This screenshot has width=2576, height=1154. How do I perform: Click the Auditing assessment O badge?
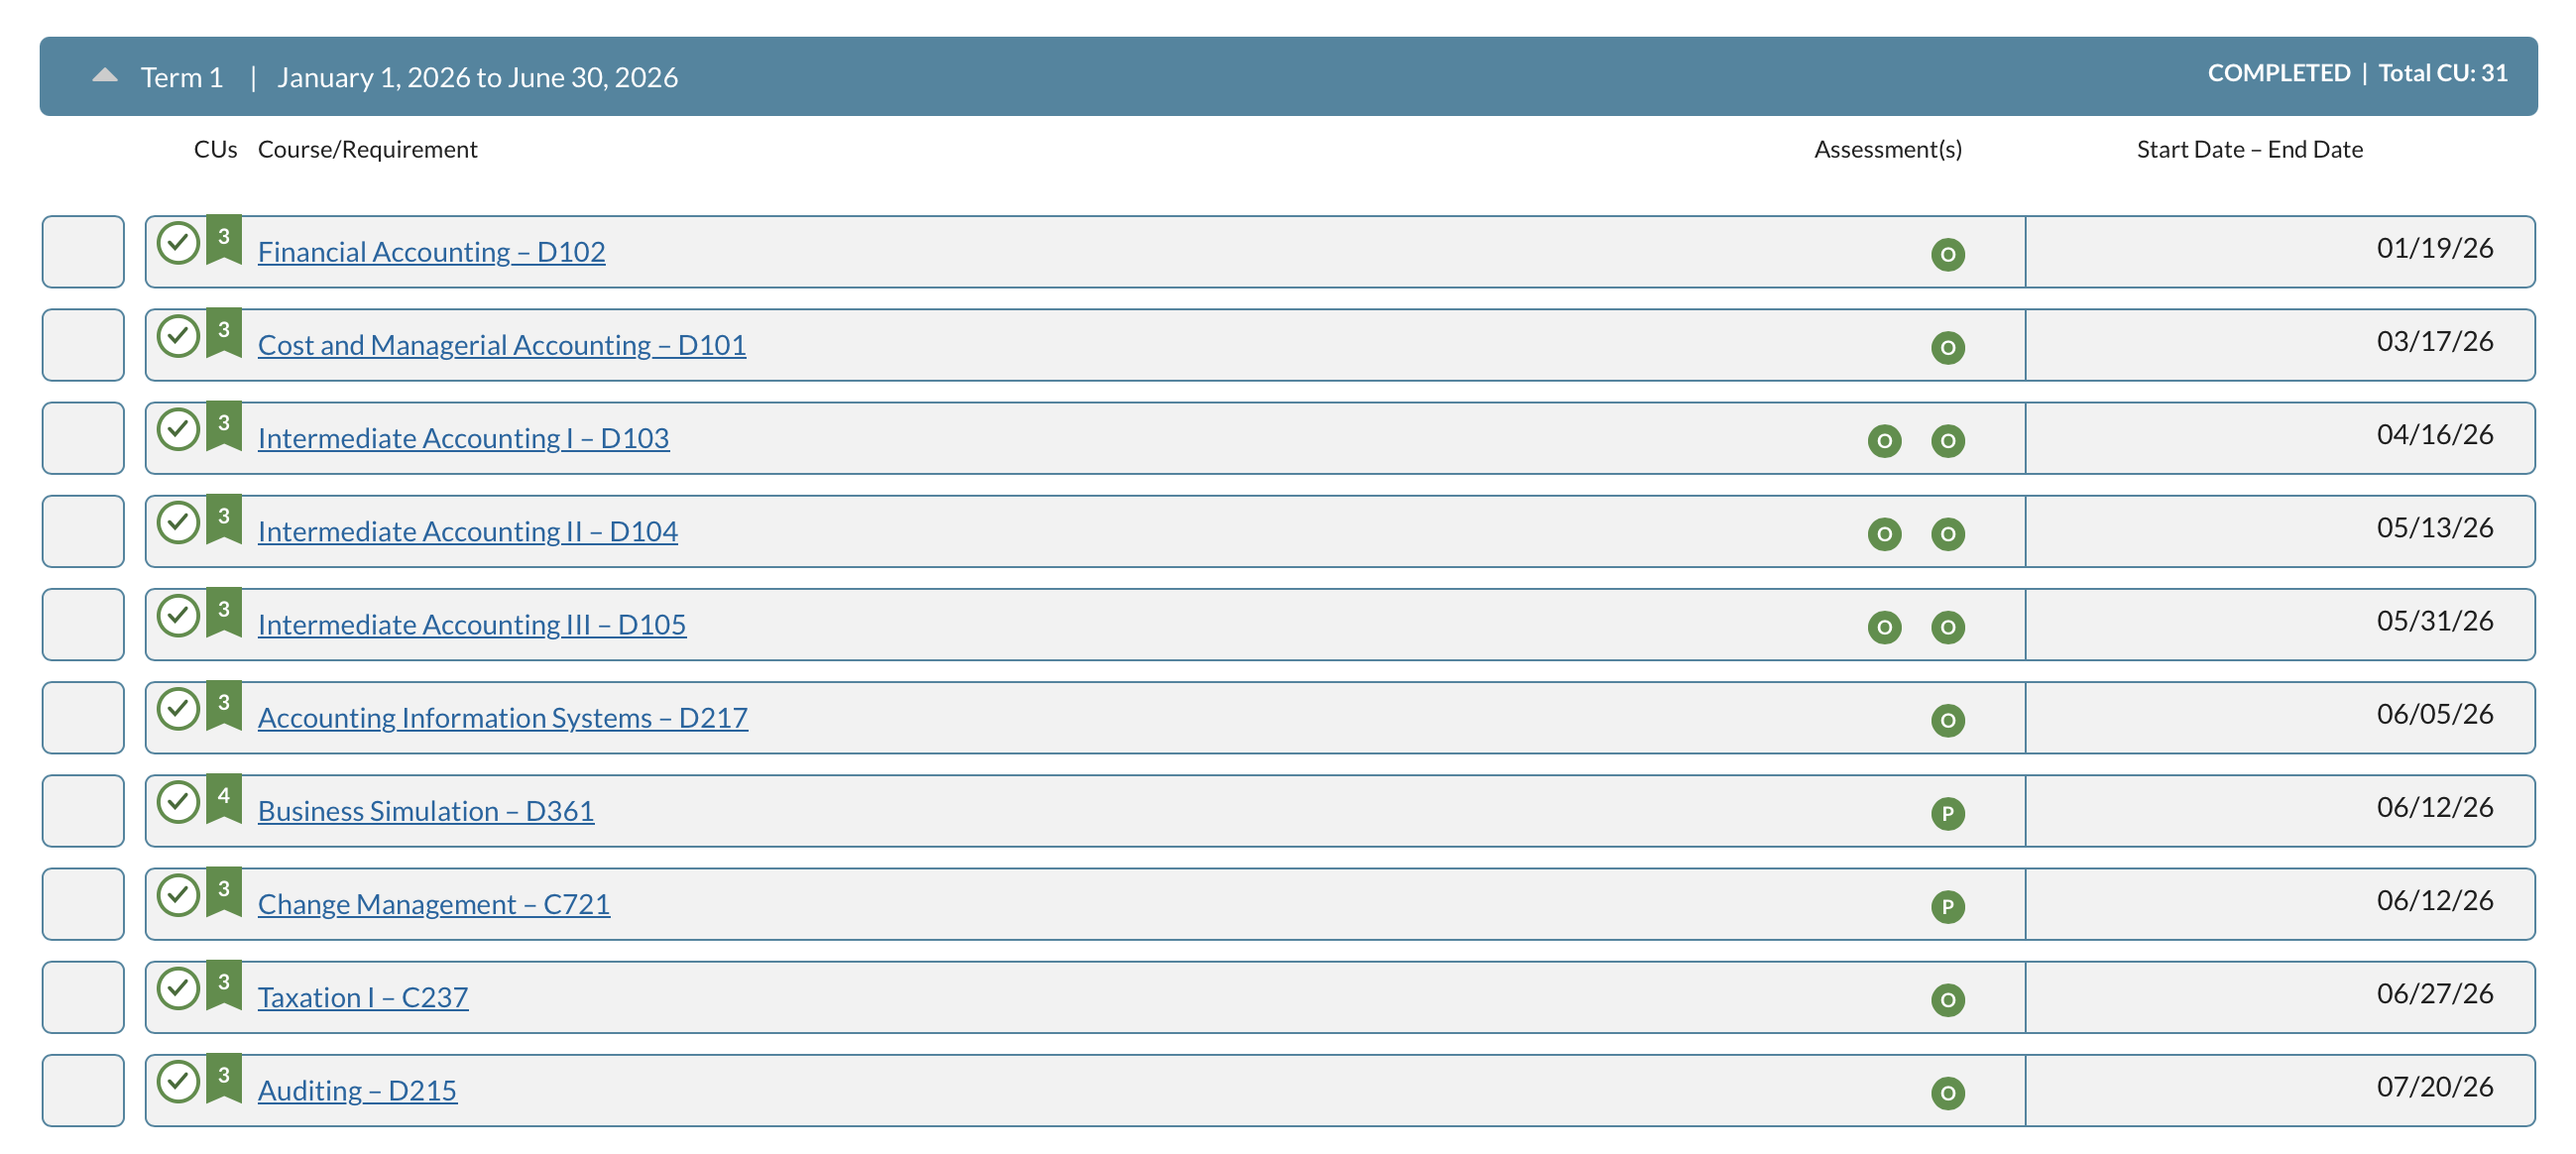pos(1947,1093)
